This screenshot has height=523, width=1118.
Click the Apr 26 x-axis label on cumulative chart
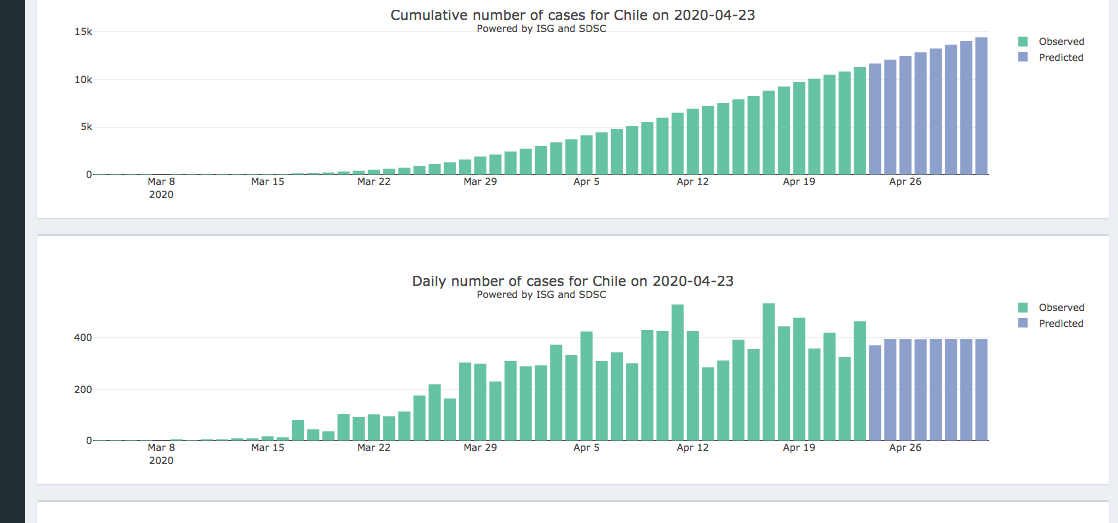click(905, 182)
